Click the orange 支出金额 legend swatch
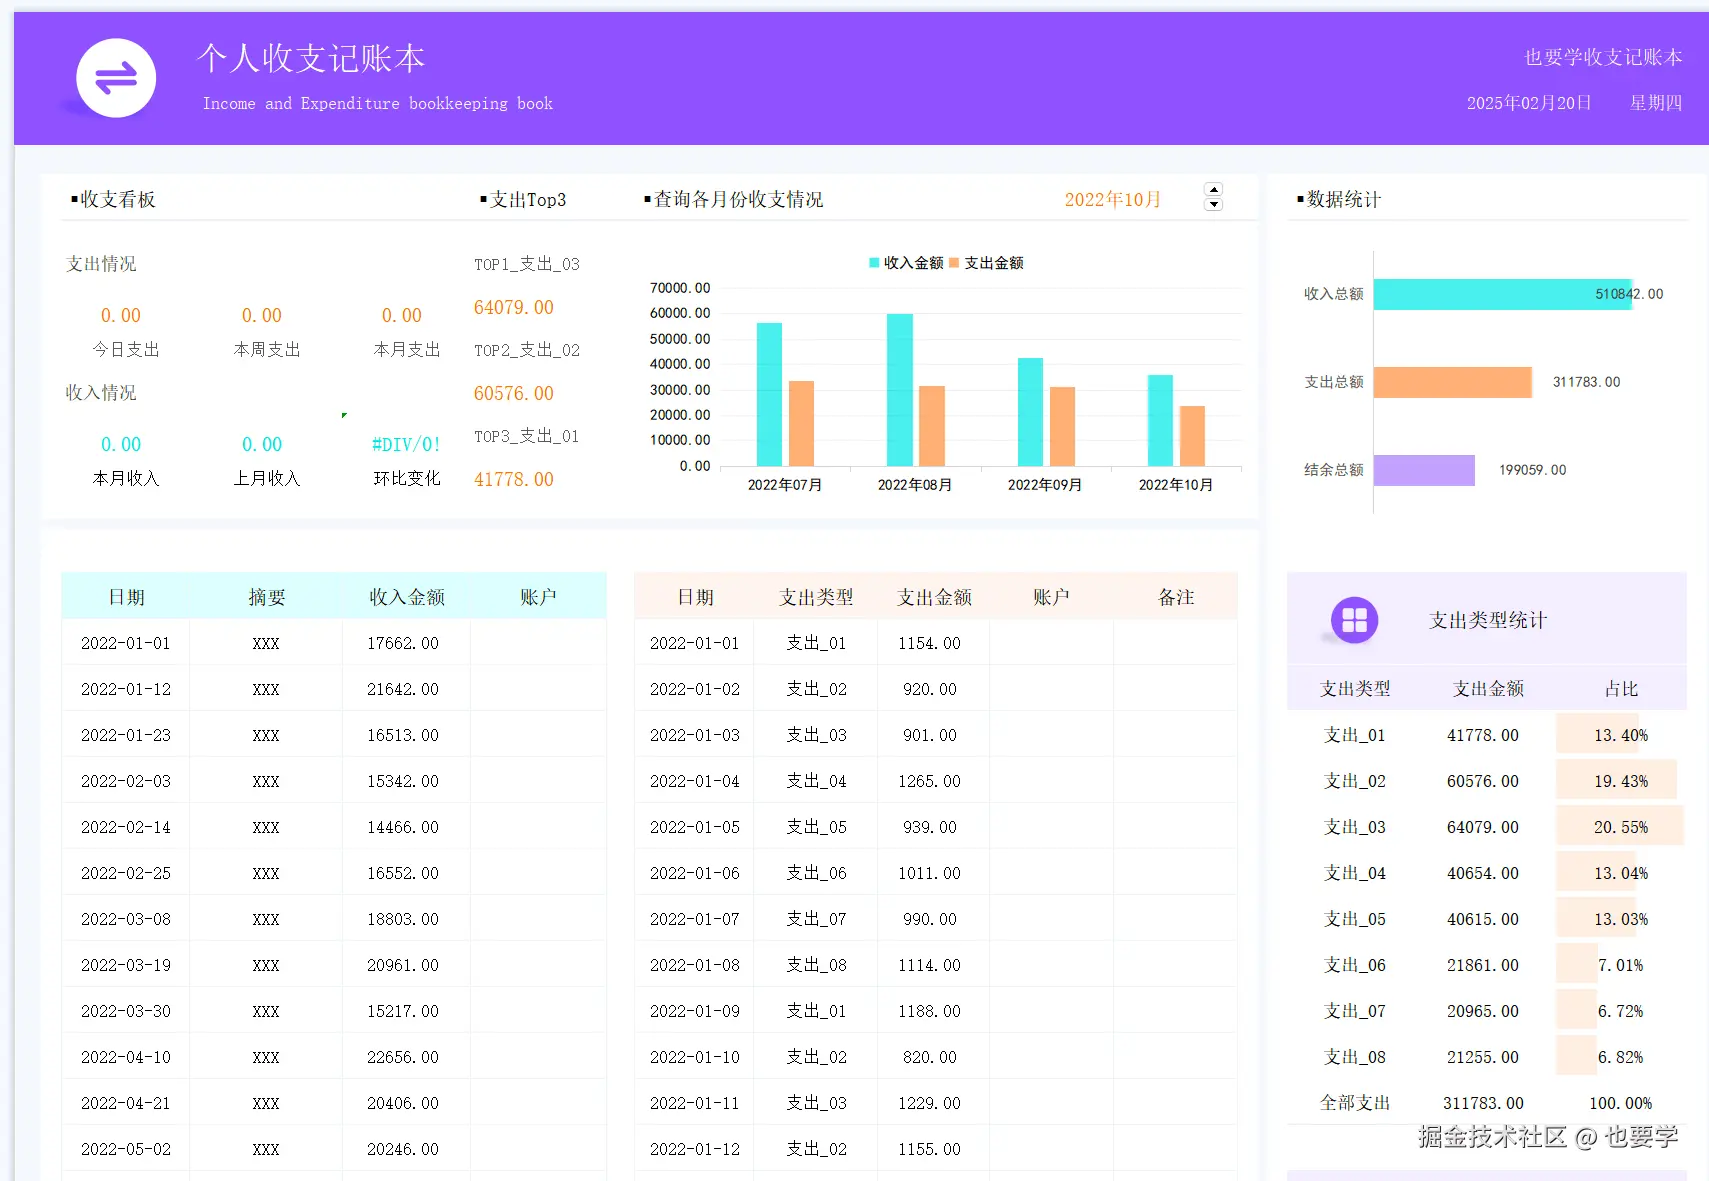The width and height of the screenshot is (1709, 1181). (x=954, y=263)
